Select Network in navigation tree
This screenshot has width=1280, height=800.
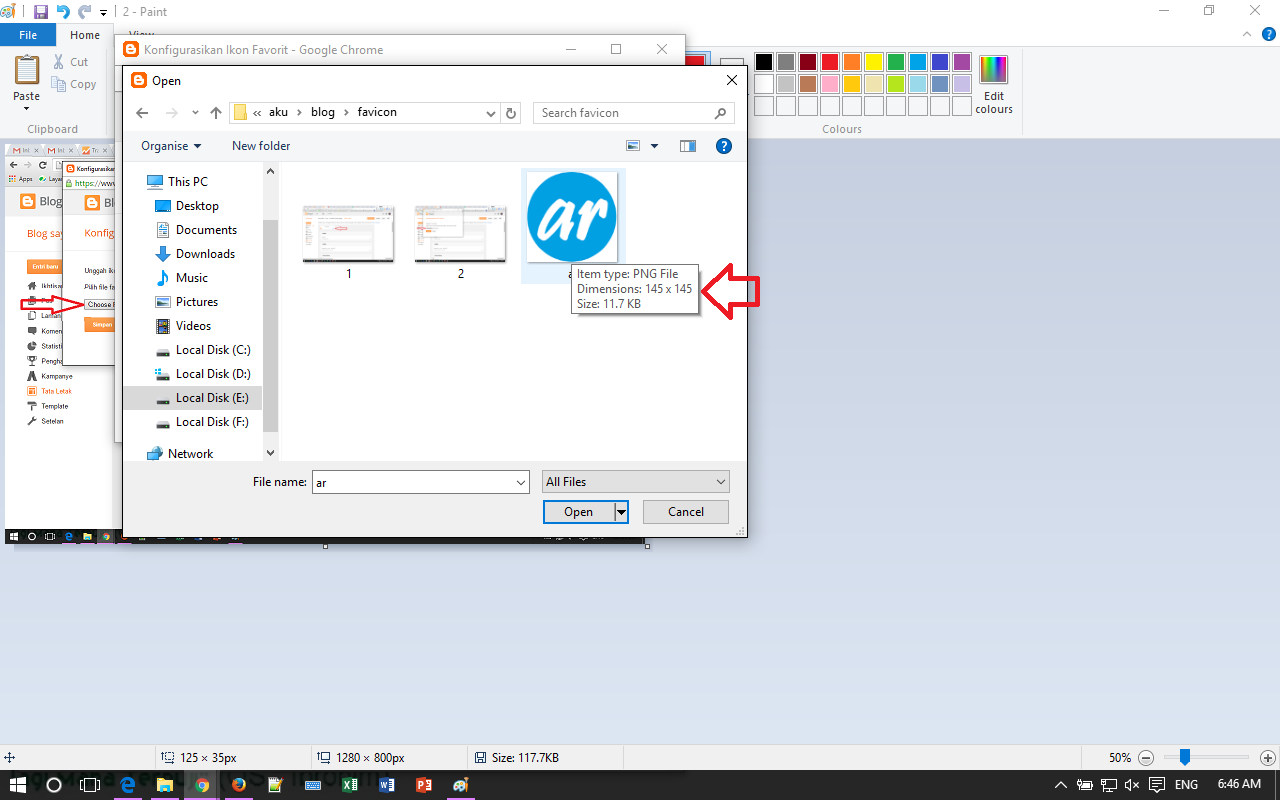(x=180, y=453)
